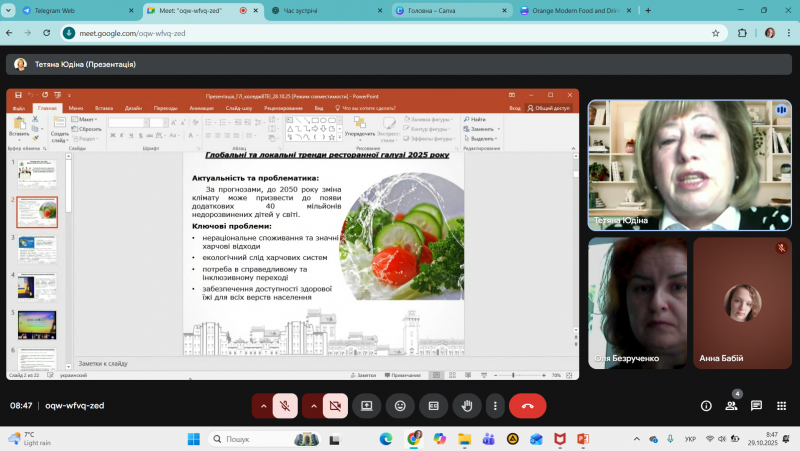800x451 pixels.
Task: Show the participants people panel
Action: pos(731,406)
